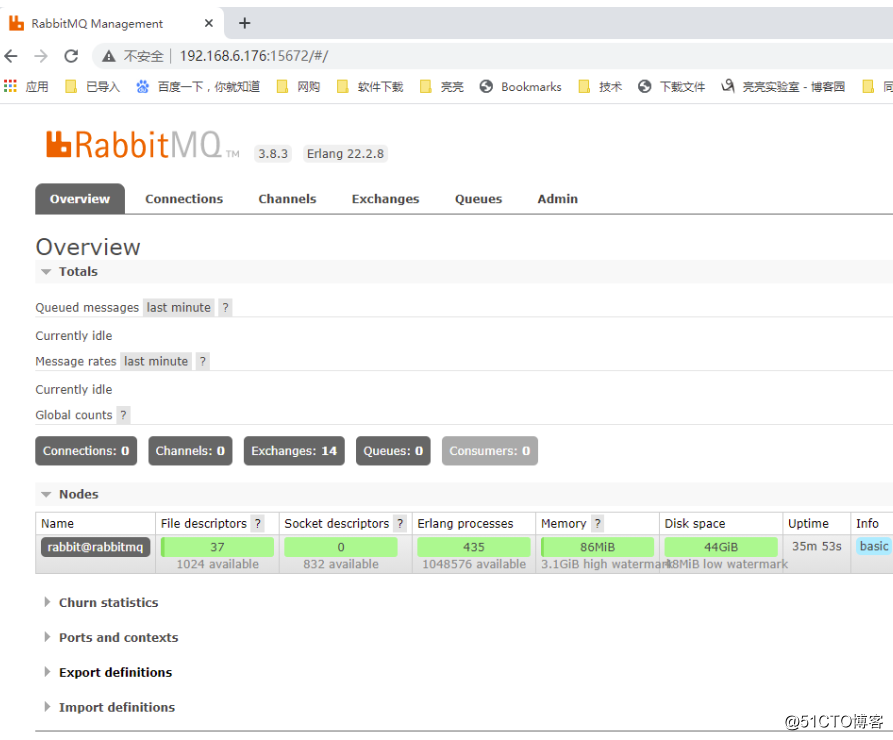Open the 下载文件 bookmark

pos(671,87)
